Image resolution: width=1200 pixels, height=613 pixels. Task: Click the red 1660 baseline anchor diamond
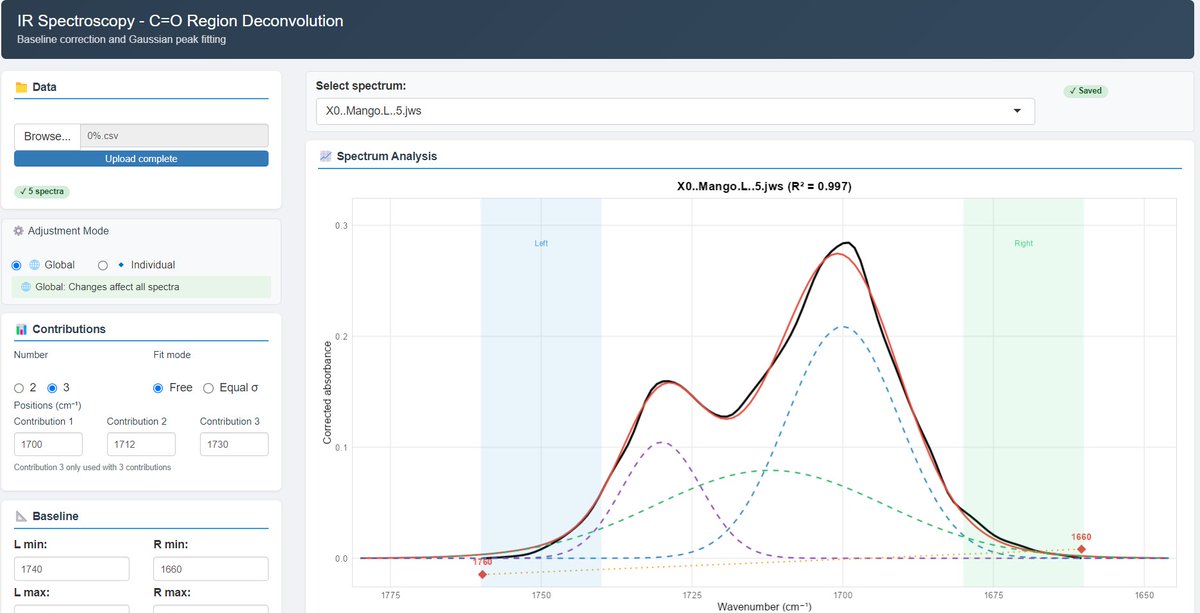(1082, 548)
